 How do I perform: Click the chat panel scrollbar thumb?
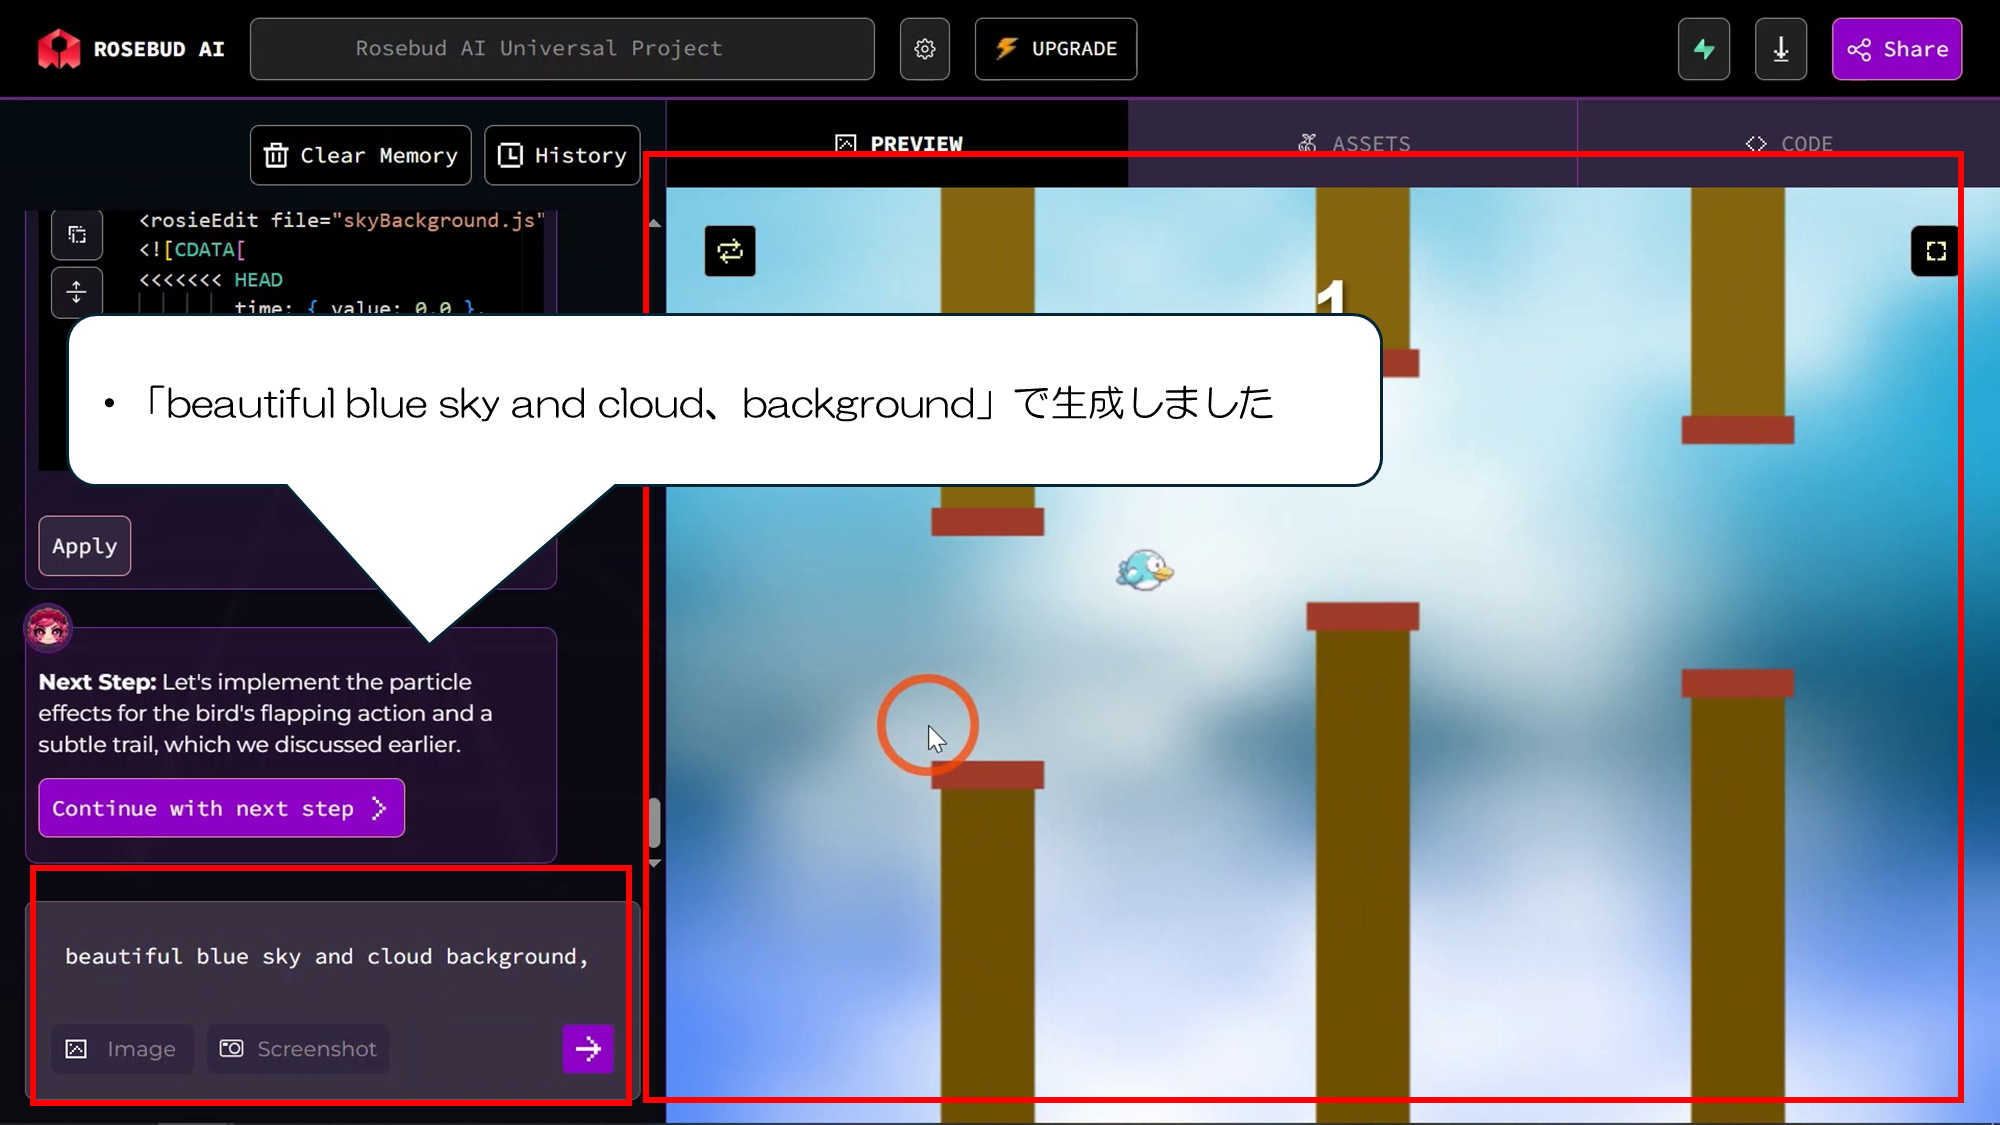click(654, 822)
